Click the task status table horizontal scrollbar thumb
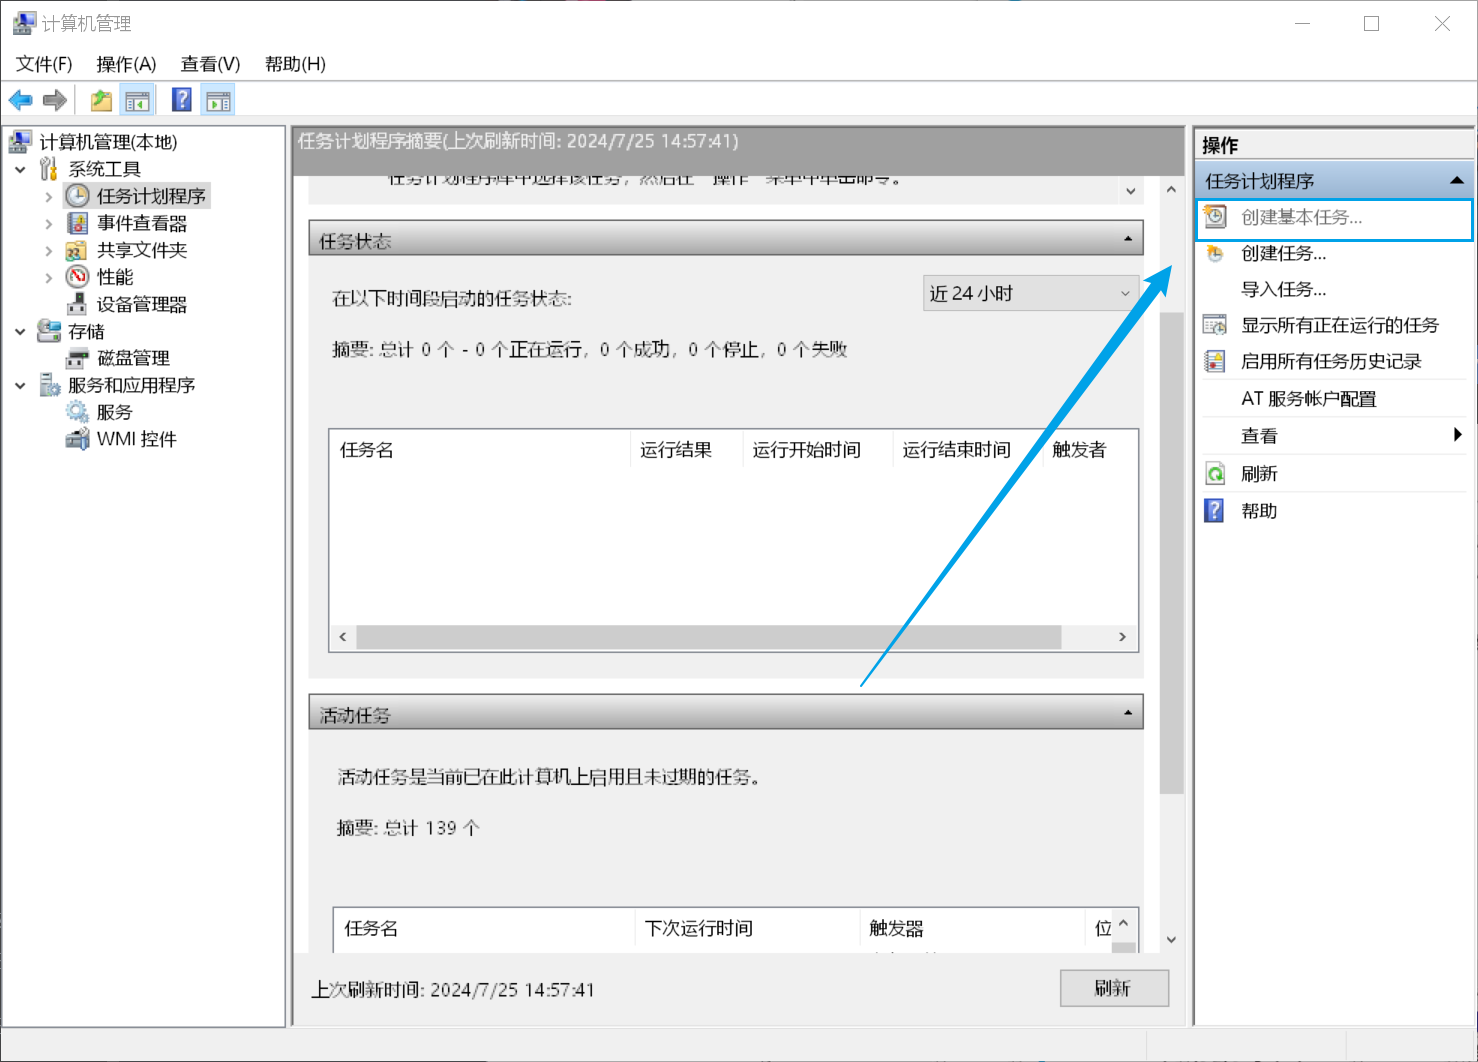The image size is (1478, 1062). pyautogui.click(x=708, y=637)
